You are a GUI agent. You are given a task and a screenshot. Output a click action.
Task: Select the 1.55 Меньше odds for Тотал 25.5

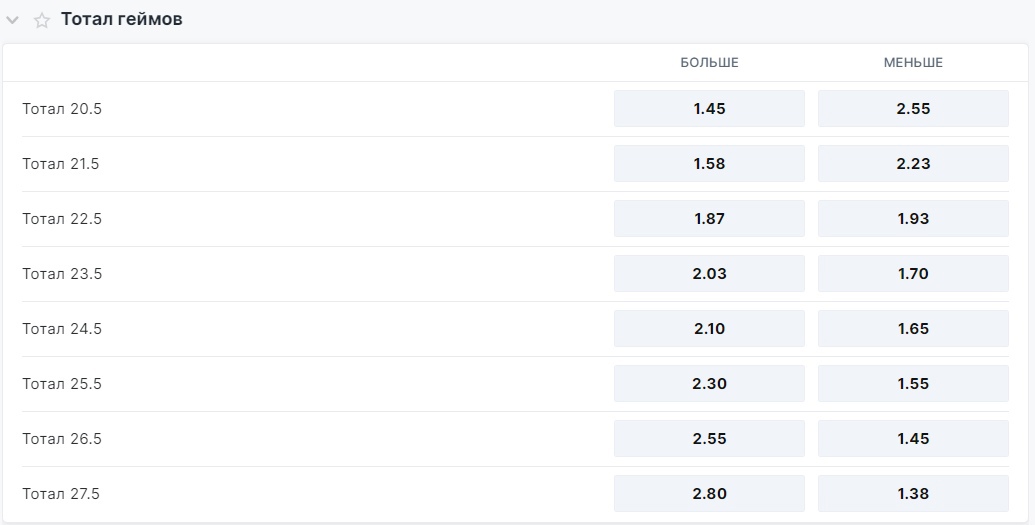(x=913, y=384)
